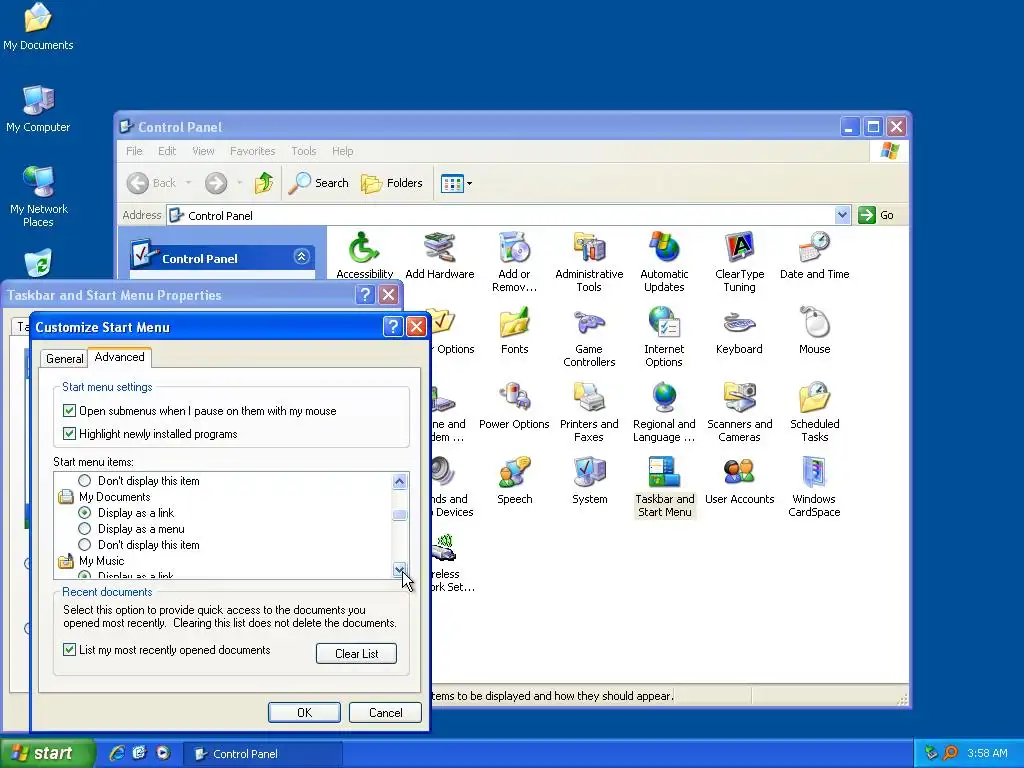Select the Advanced tab
The width and height of the screenshot is (1024, 768).
click(120, 357)
